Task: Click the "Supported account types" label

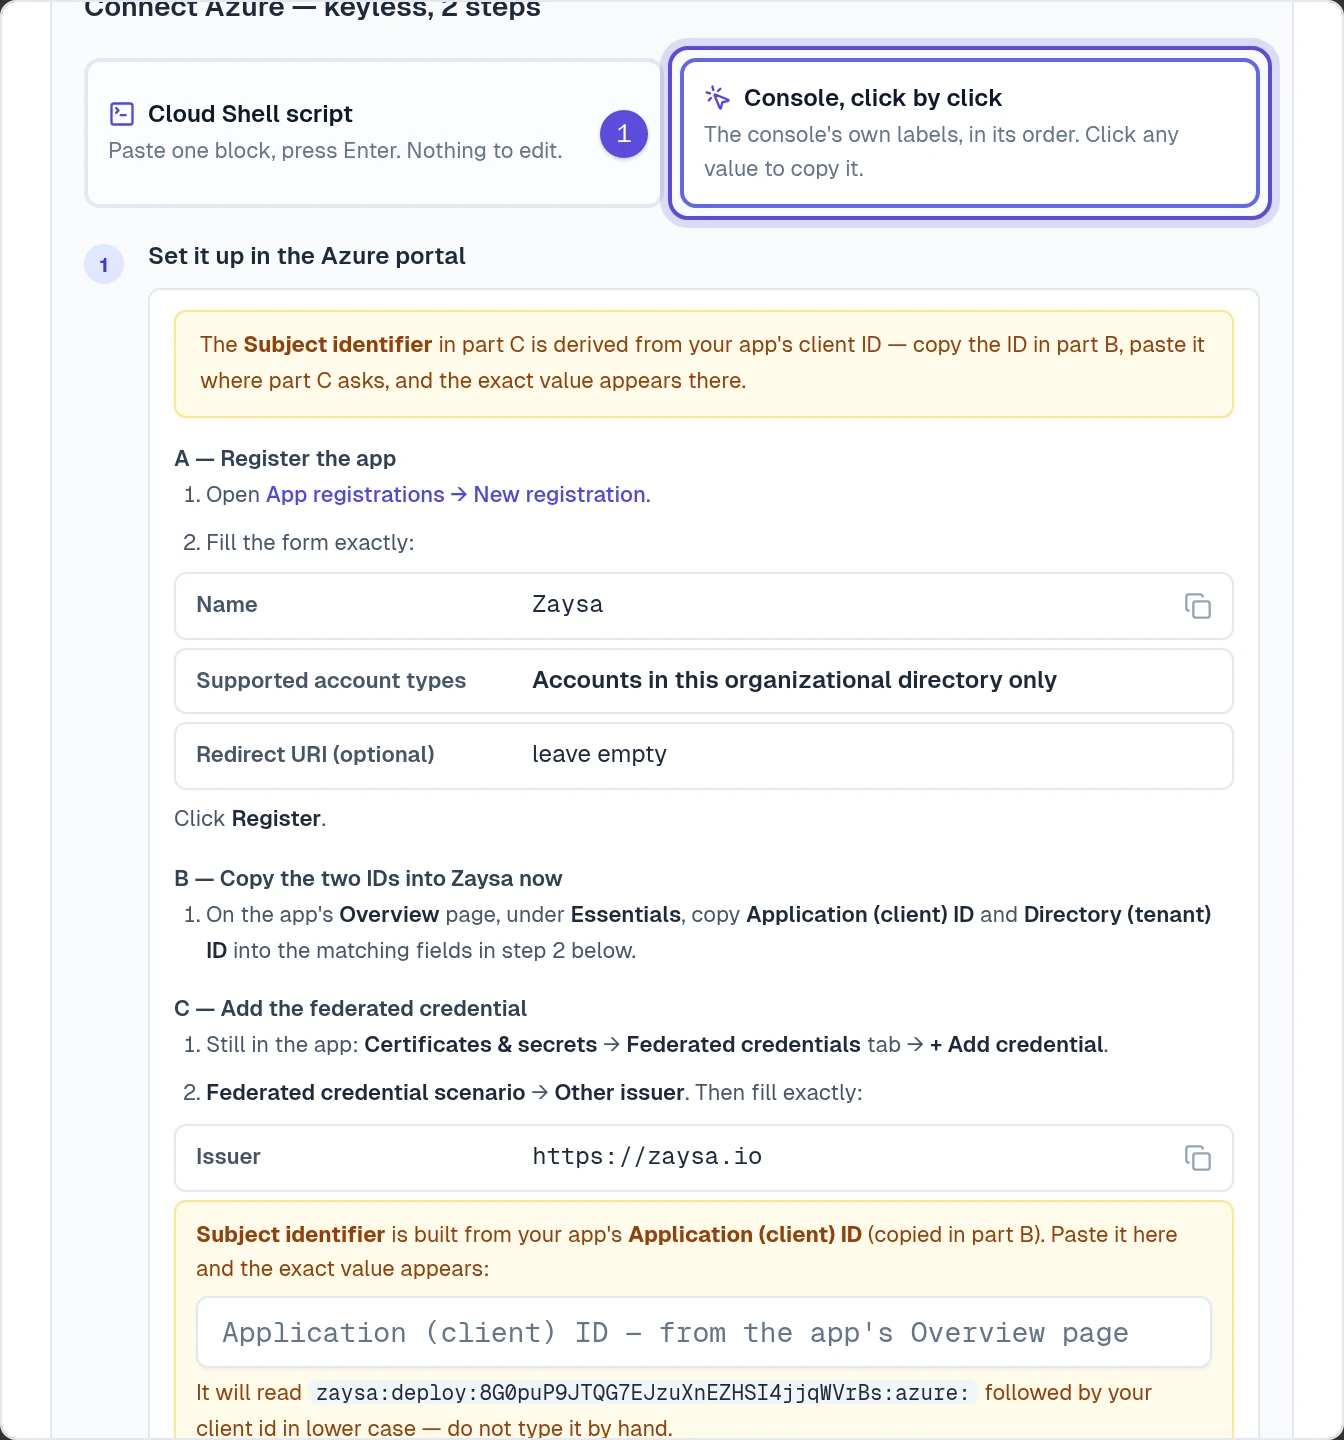Action: pyautogui.click(x=331, y=680)
